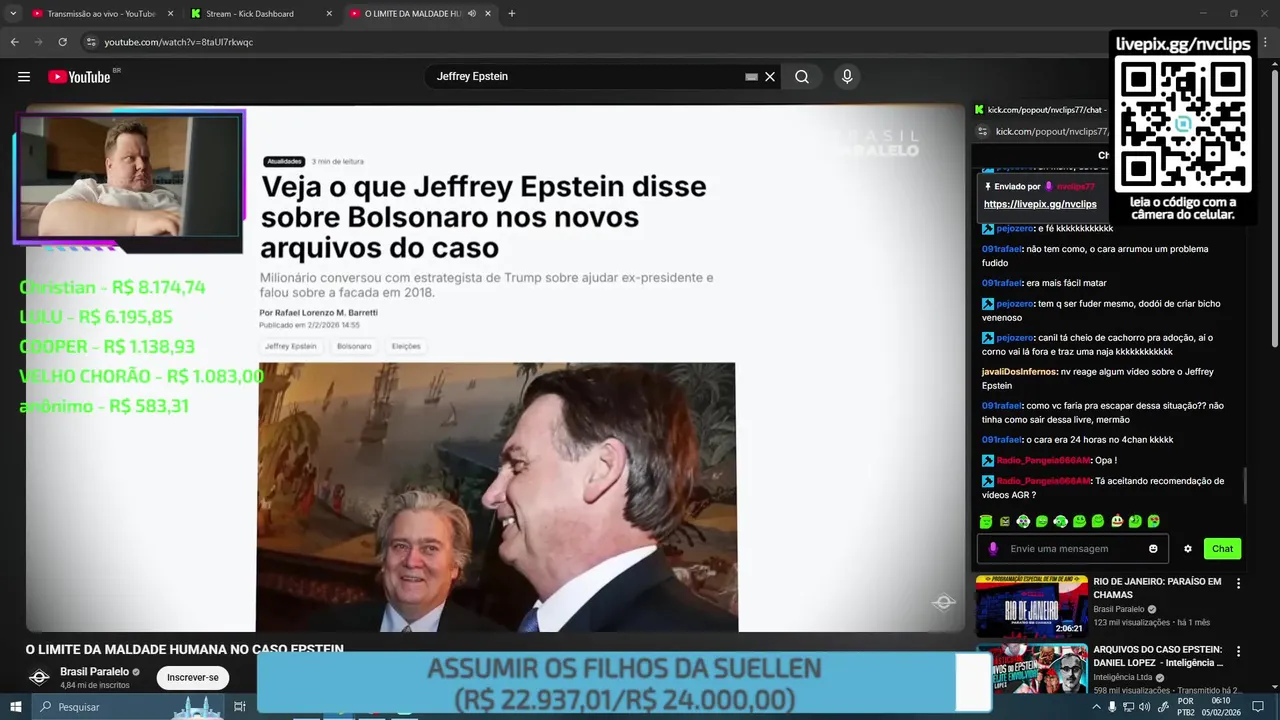
Task: Click the channel watermark on video player
Action: coord(944,602)
